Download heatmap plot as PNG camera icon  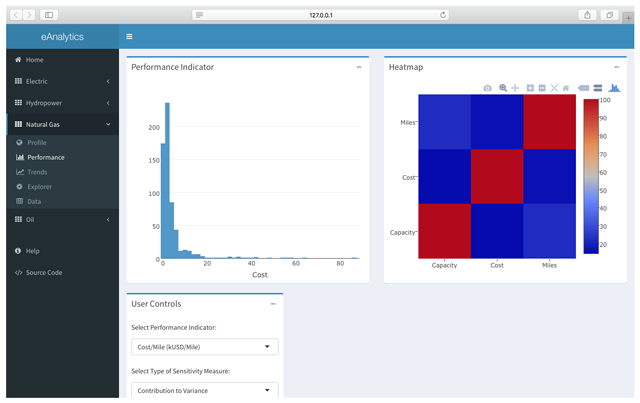pos(487,88)
